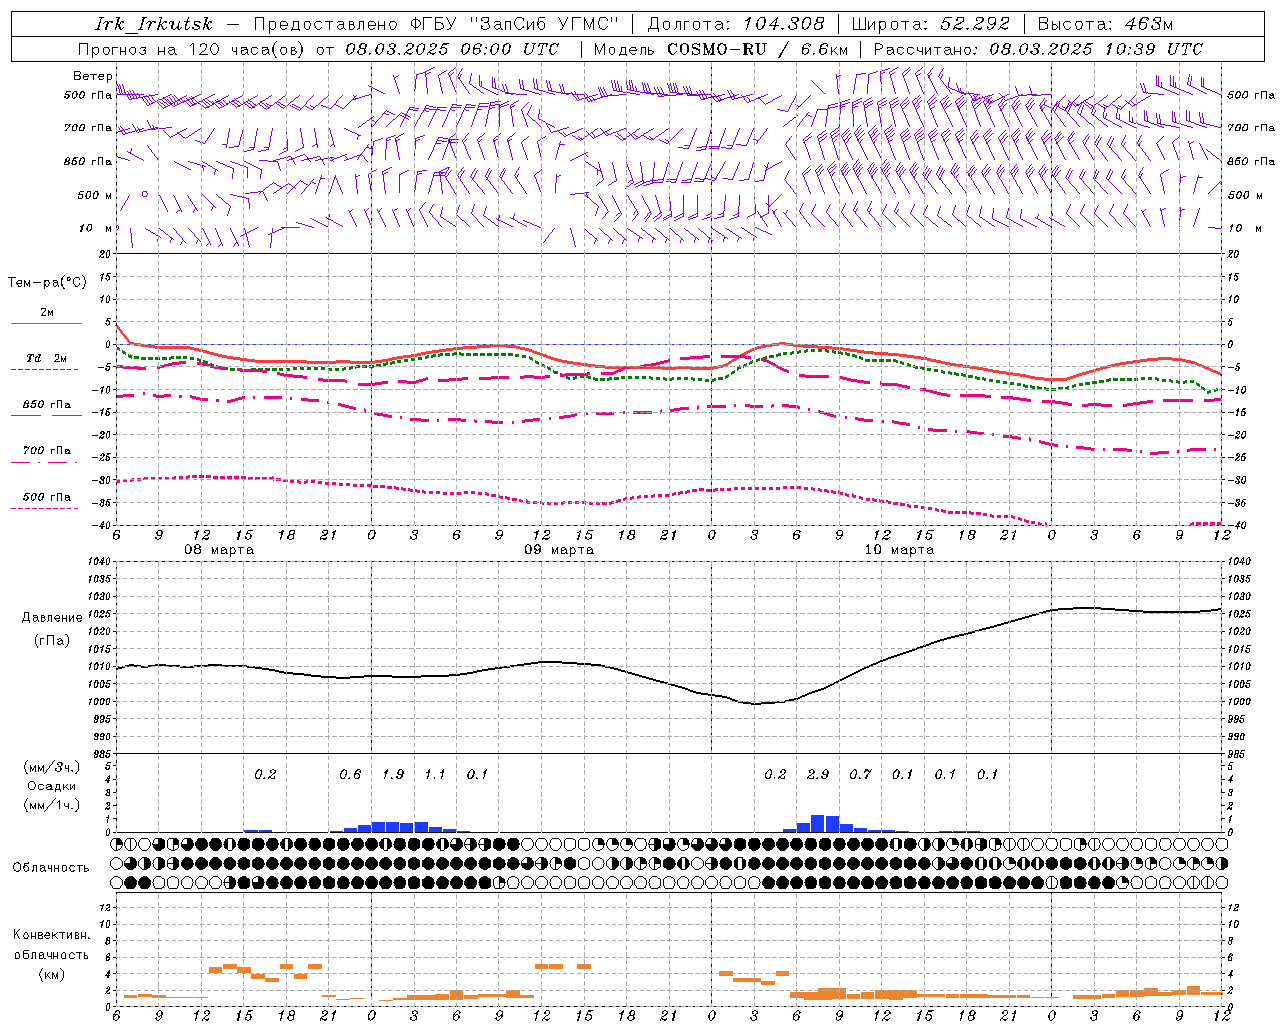
Task: Click the Тем-ра(°C) axis title
Action: [47, 282]
